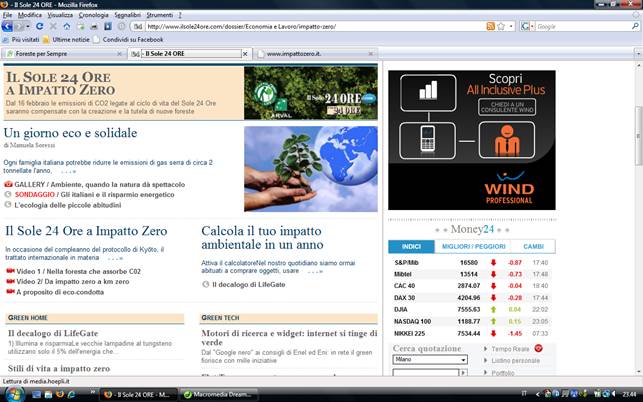Click the GALLERY camera icon
Image resolution: width=643 pixels, height=402 pixels.
point(8,184)
